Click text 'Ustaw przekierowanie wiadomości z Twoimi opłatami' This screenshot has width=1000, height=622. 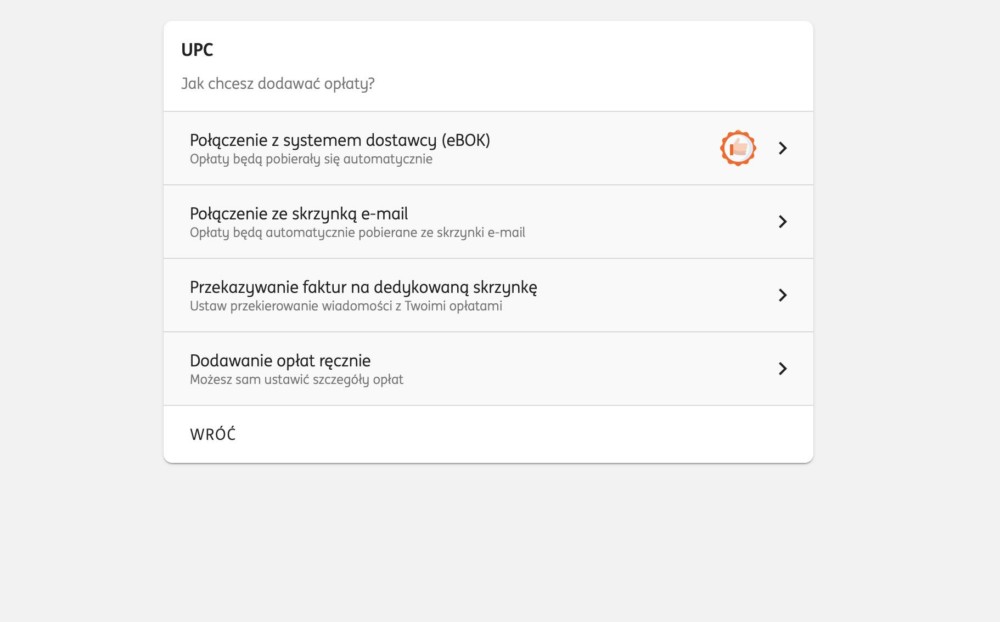[x=346, y=306]
